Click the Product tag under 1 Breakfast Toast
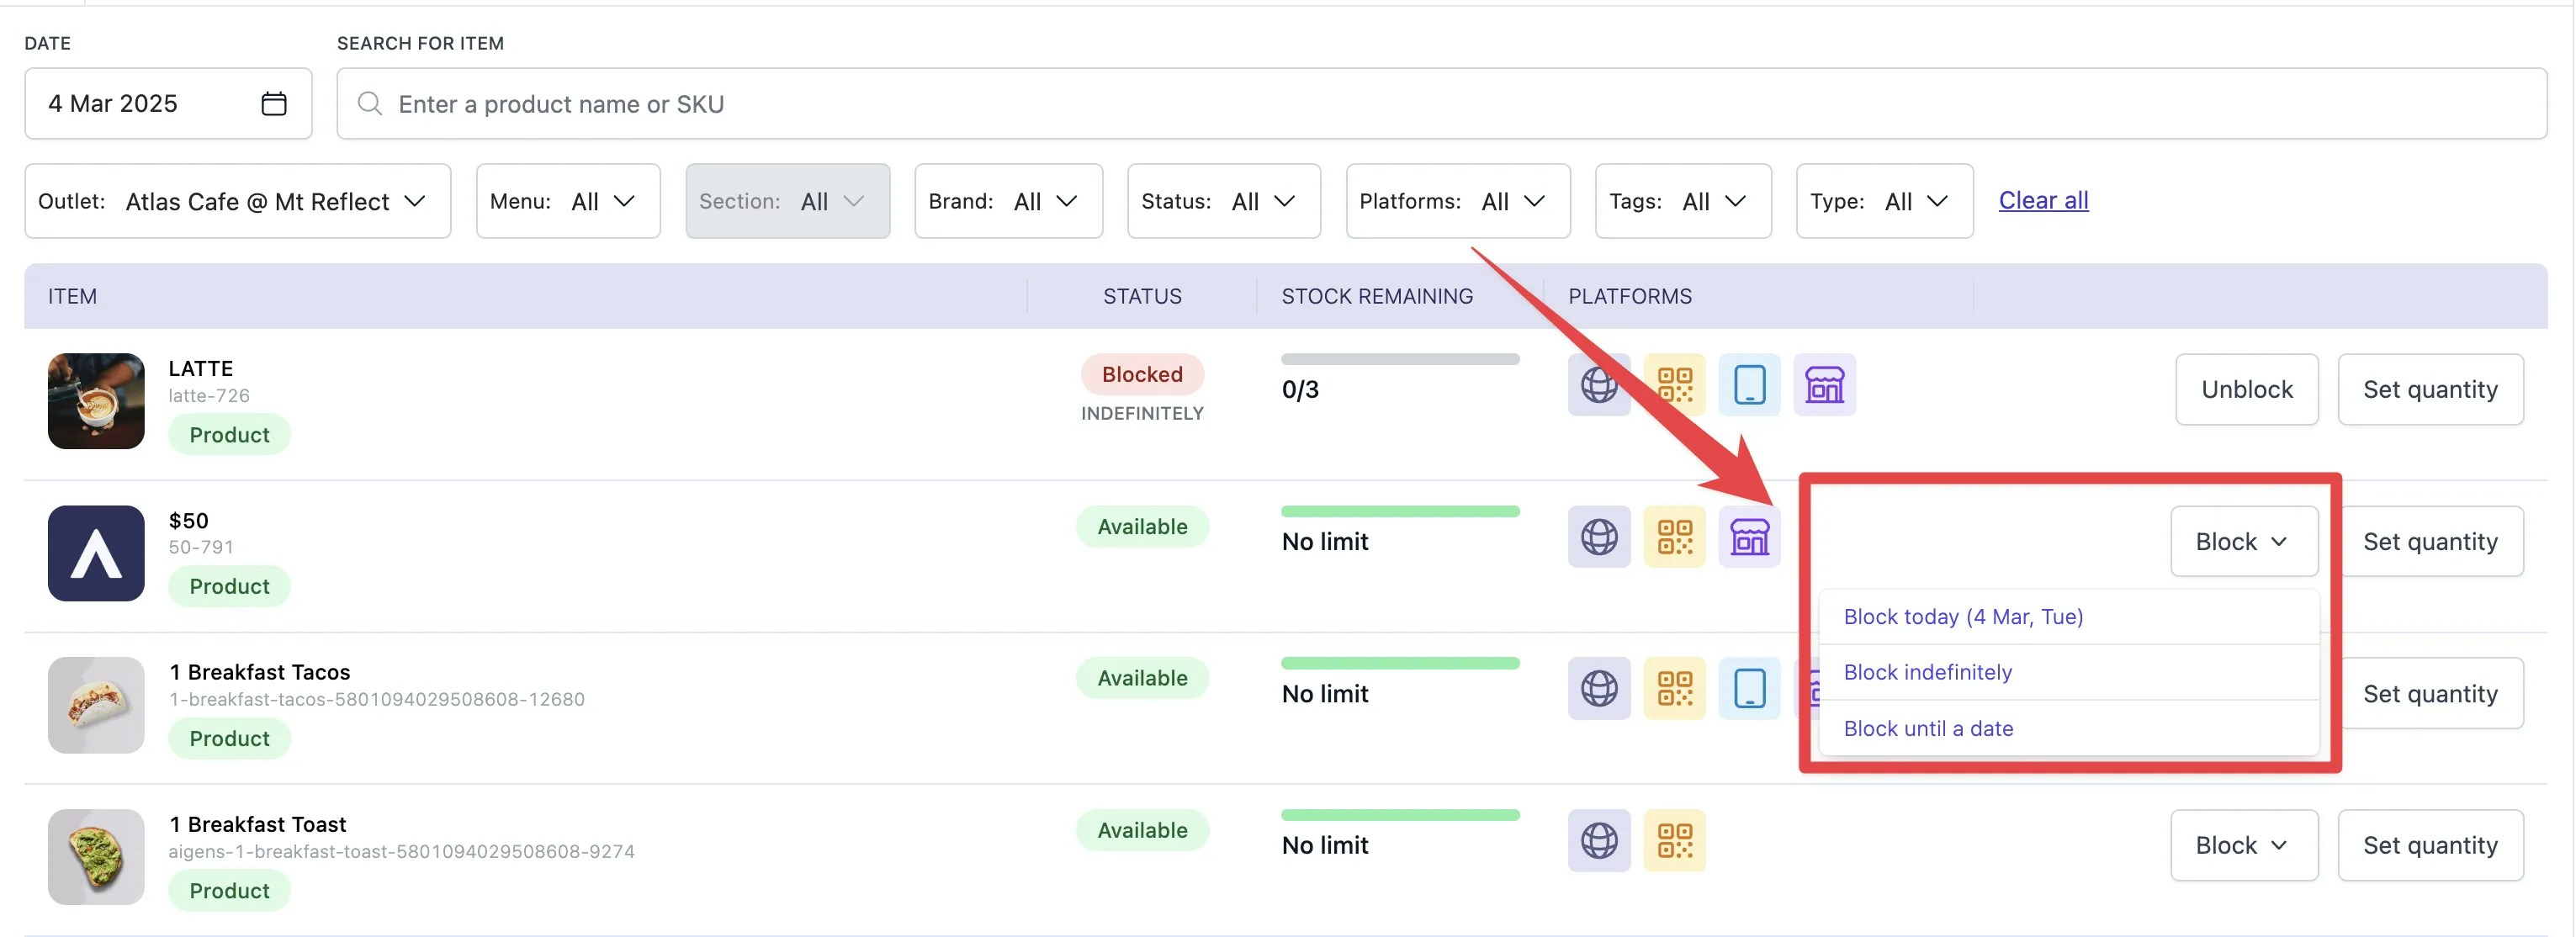 coord(229,890)
